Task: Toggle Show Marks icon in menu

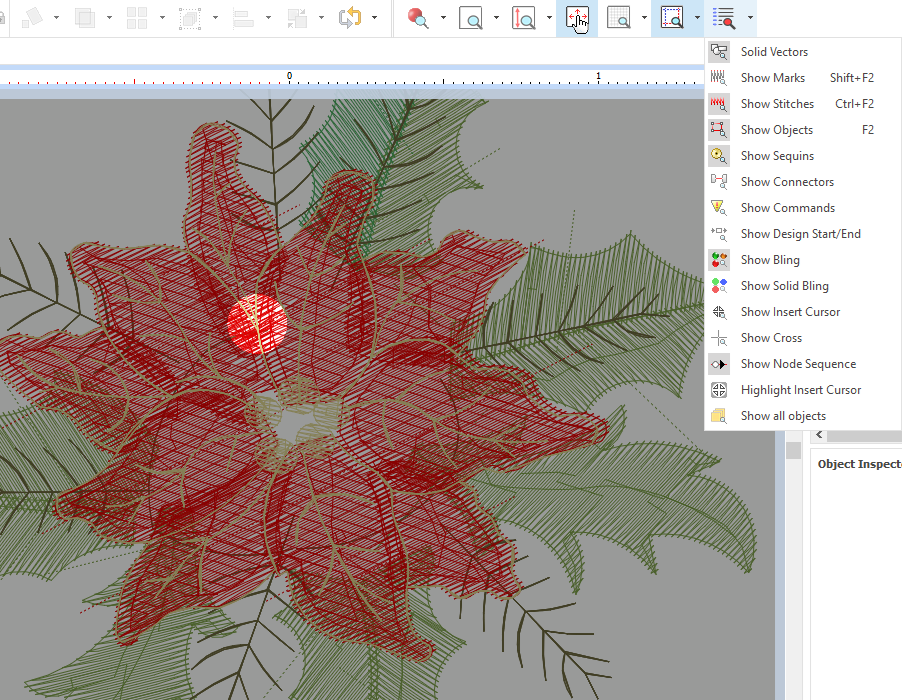Action: click(x=719, y=78)
